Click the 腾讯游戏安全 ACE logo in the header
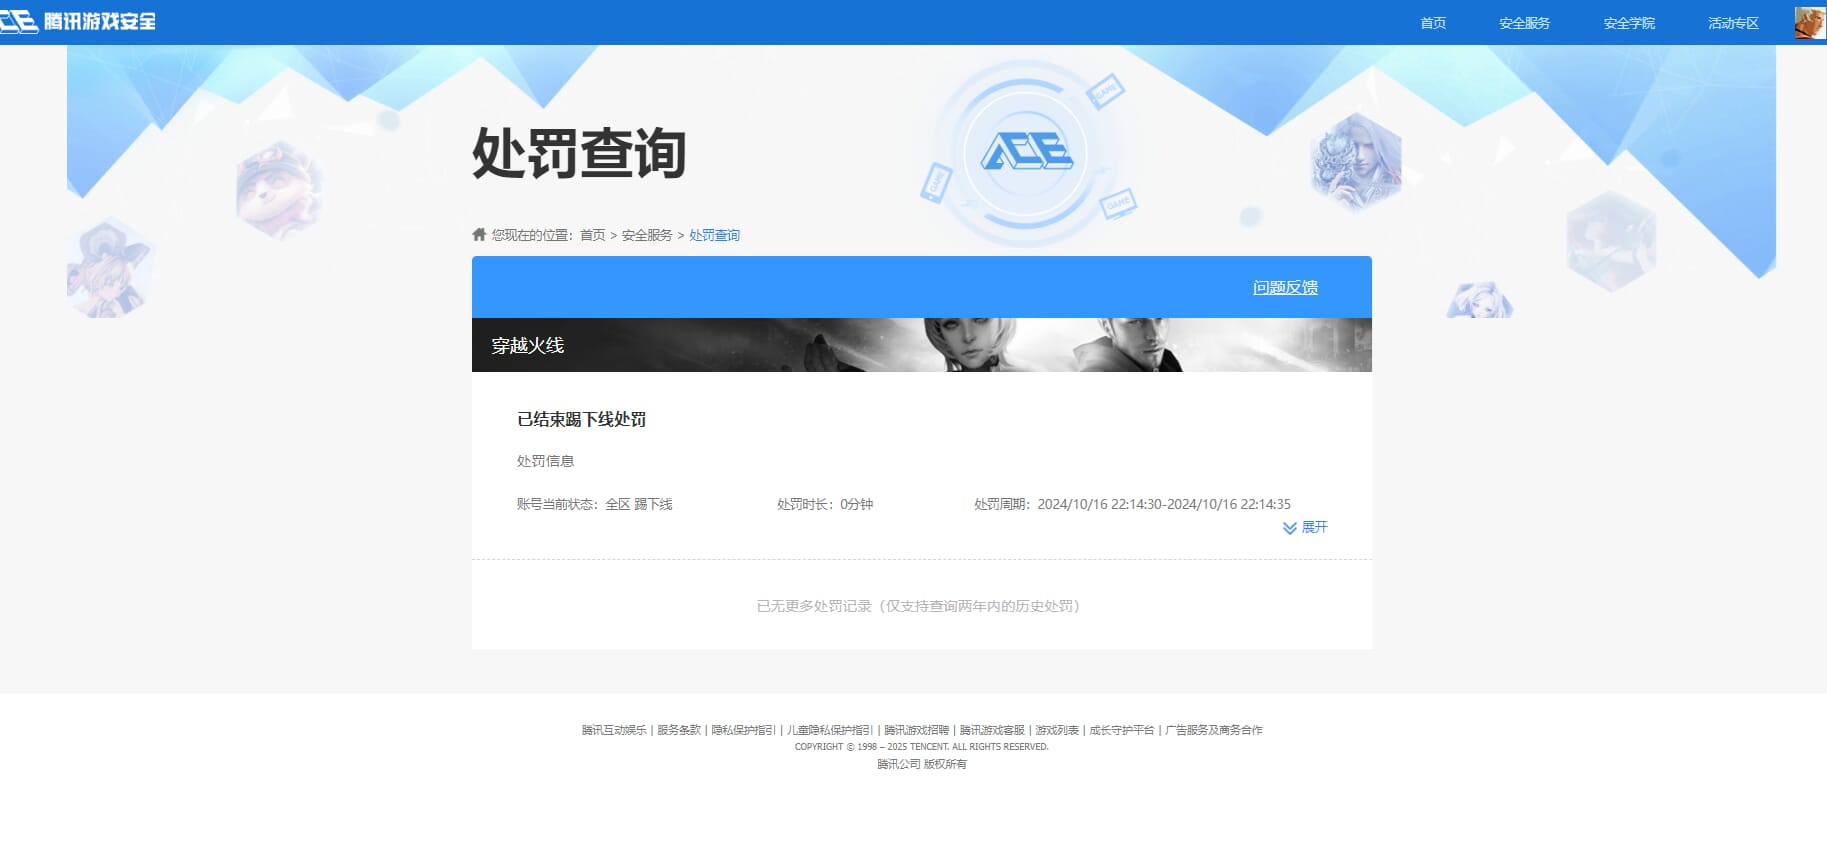 coord(78,21)
